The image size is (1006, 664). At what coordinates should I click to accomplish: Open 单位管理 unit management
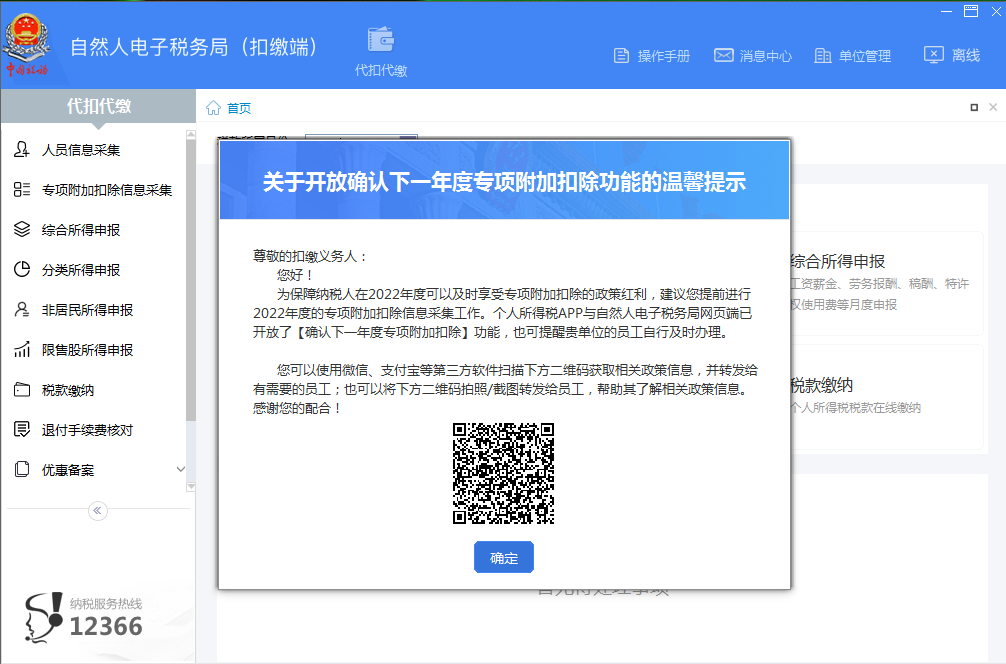(853, 56)
